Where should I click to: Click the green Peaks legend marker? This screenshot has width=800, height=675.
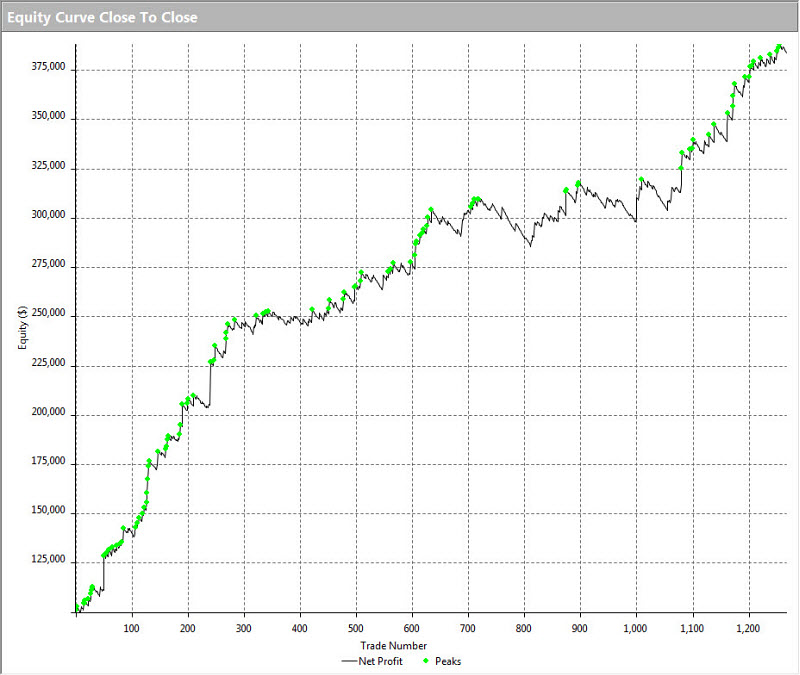click(426, 661)
